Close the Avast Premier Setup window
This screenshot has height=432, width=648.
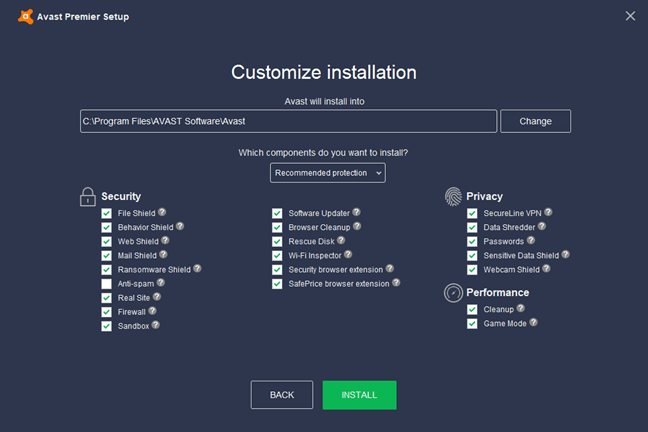[630, 16]
